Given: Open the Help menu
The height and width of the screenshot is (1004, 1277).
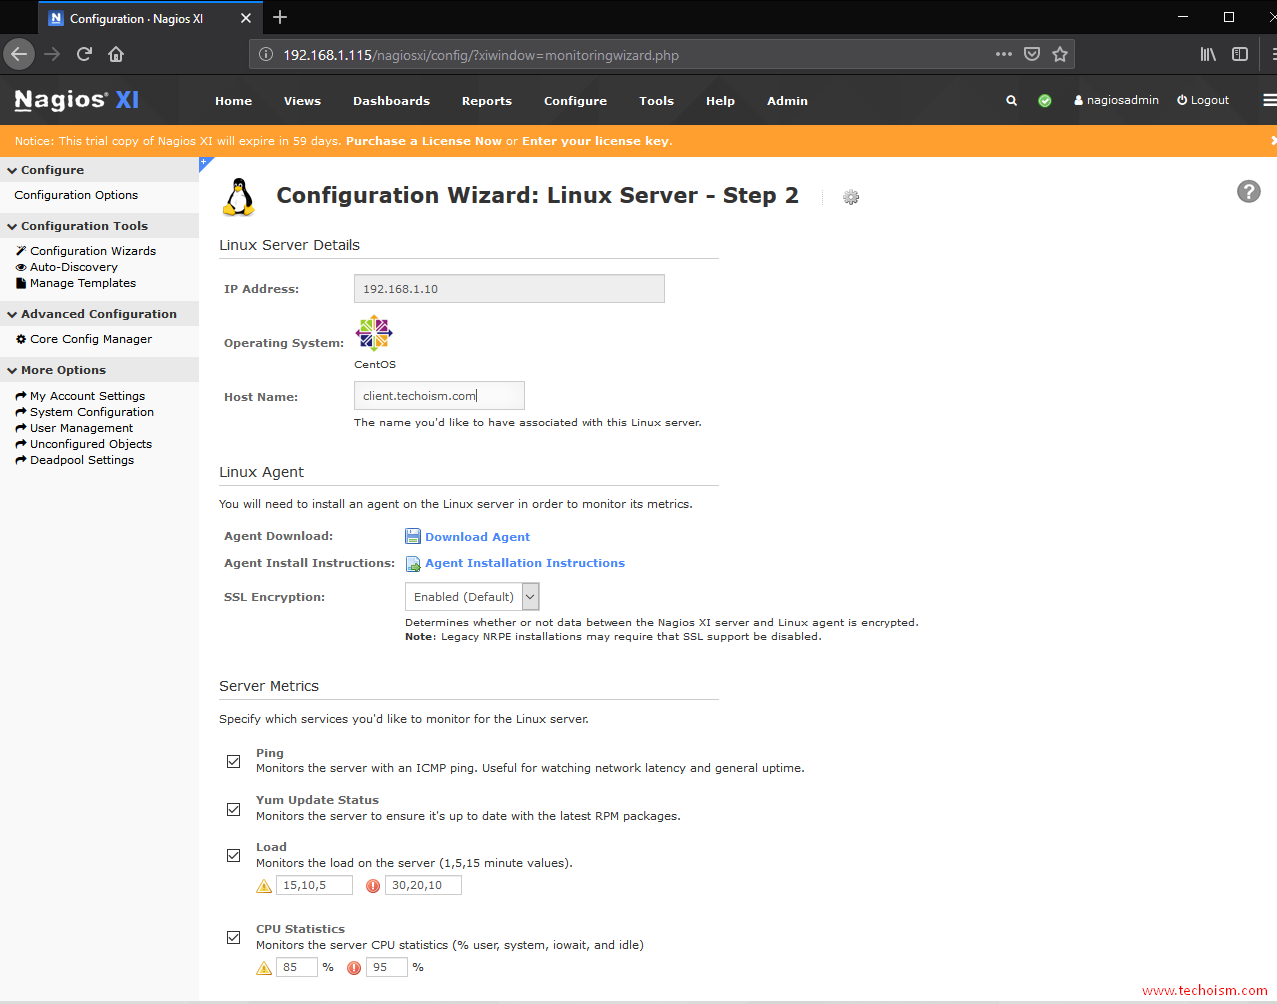Looking at the screenshot, I should coord(720,101).
